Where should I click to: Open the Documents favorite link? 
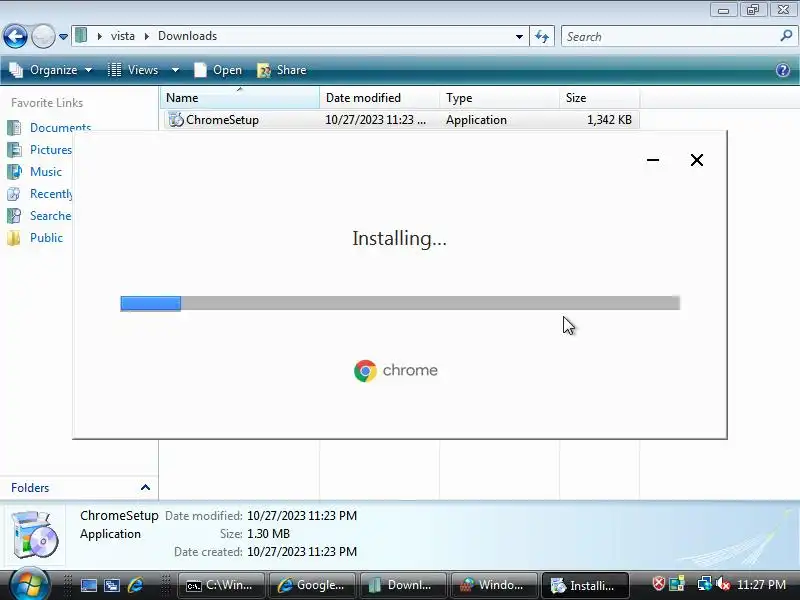(60, 128)
